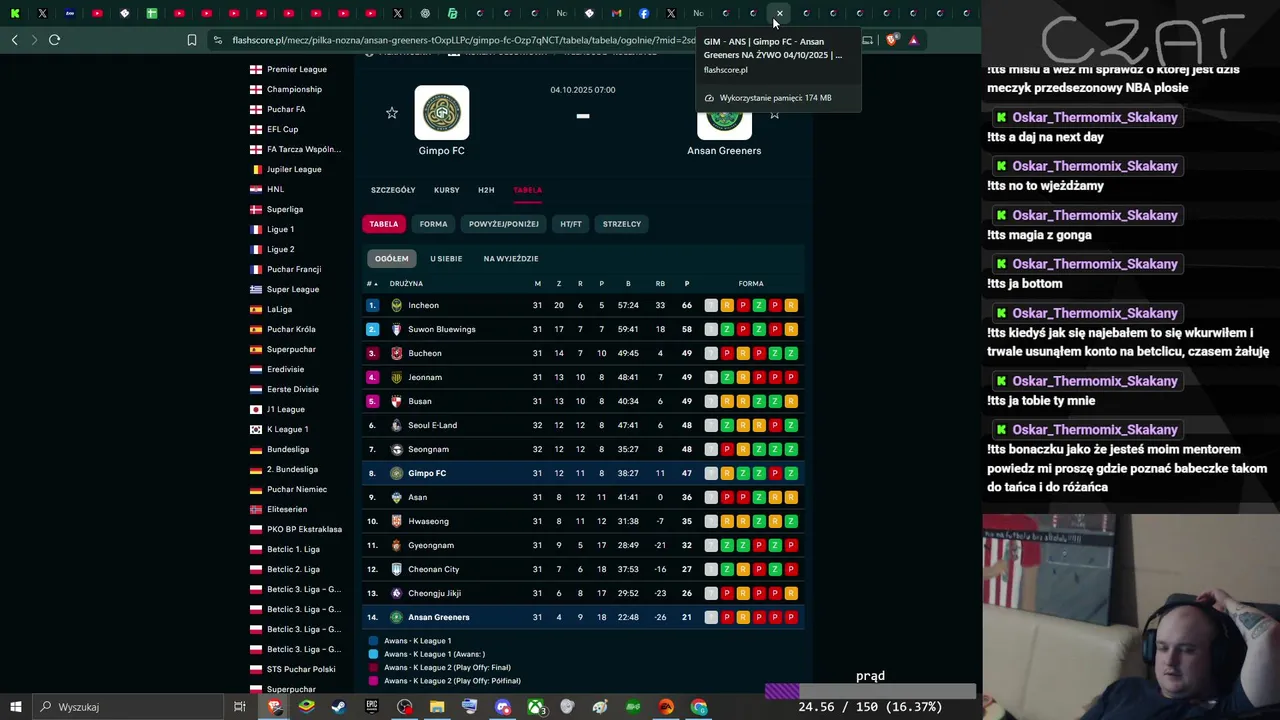Click the Ansan Greeners name under its logo
This screenshot has width=1280, height=720.
pos(724,151)
